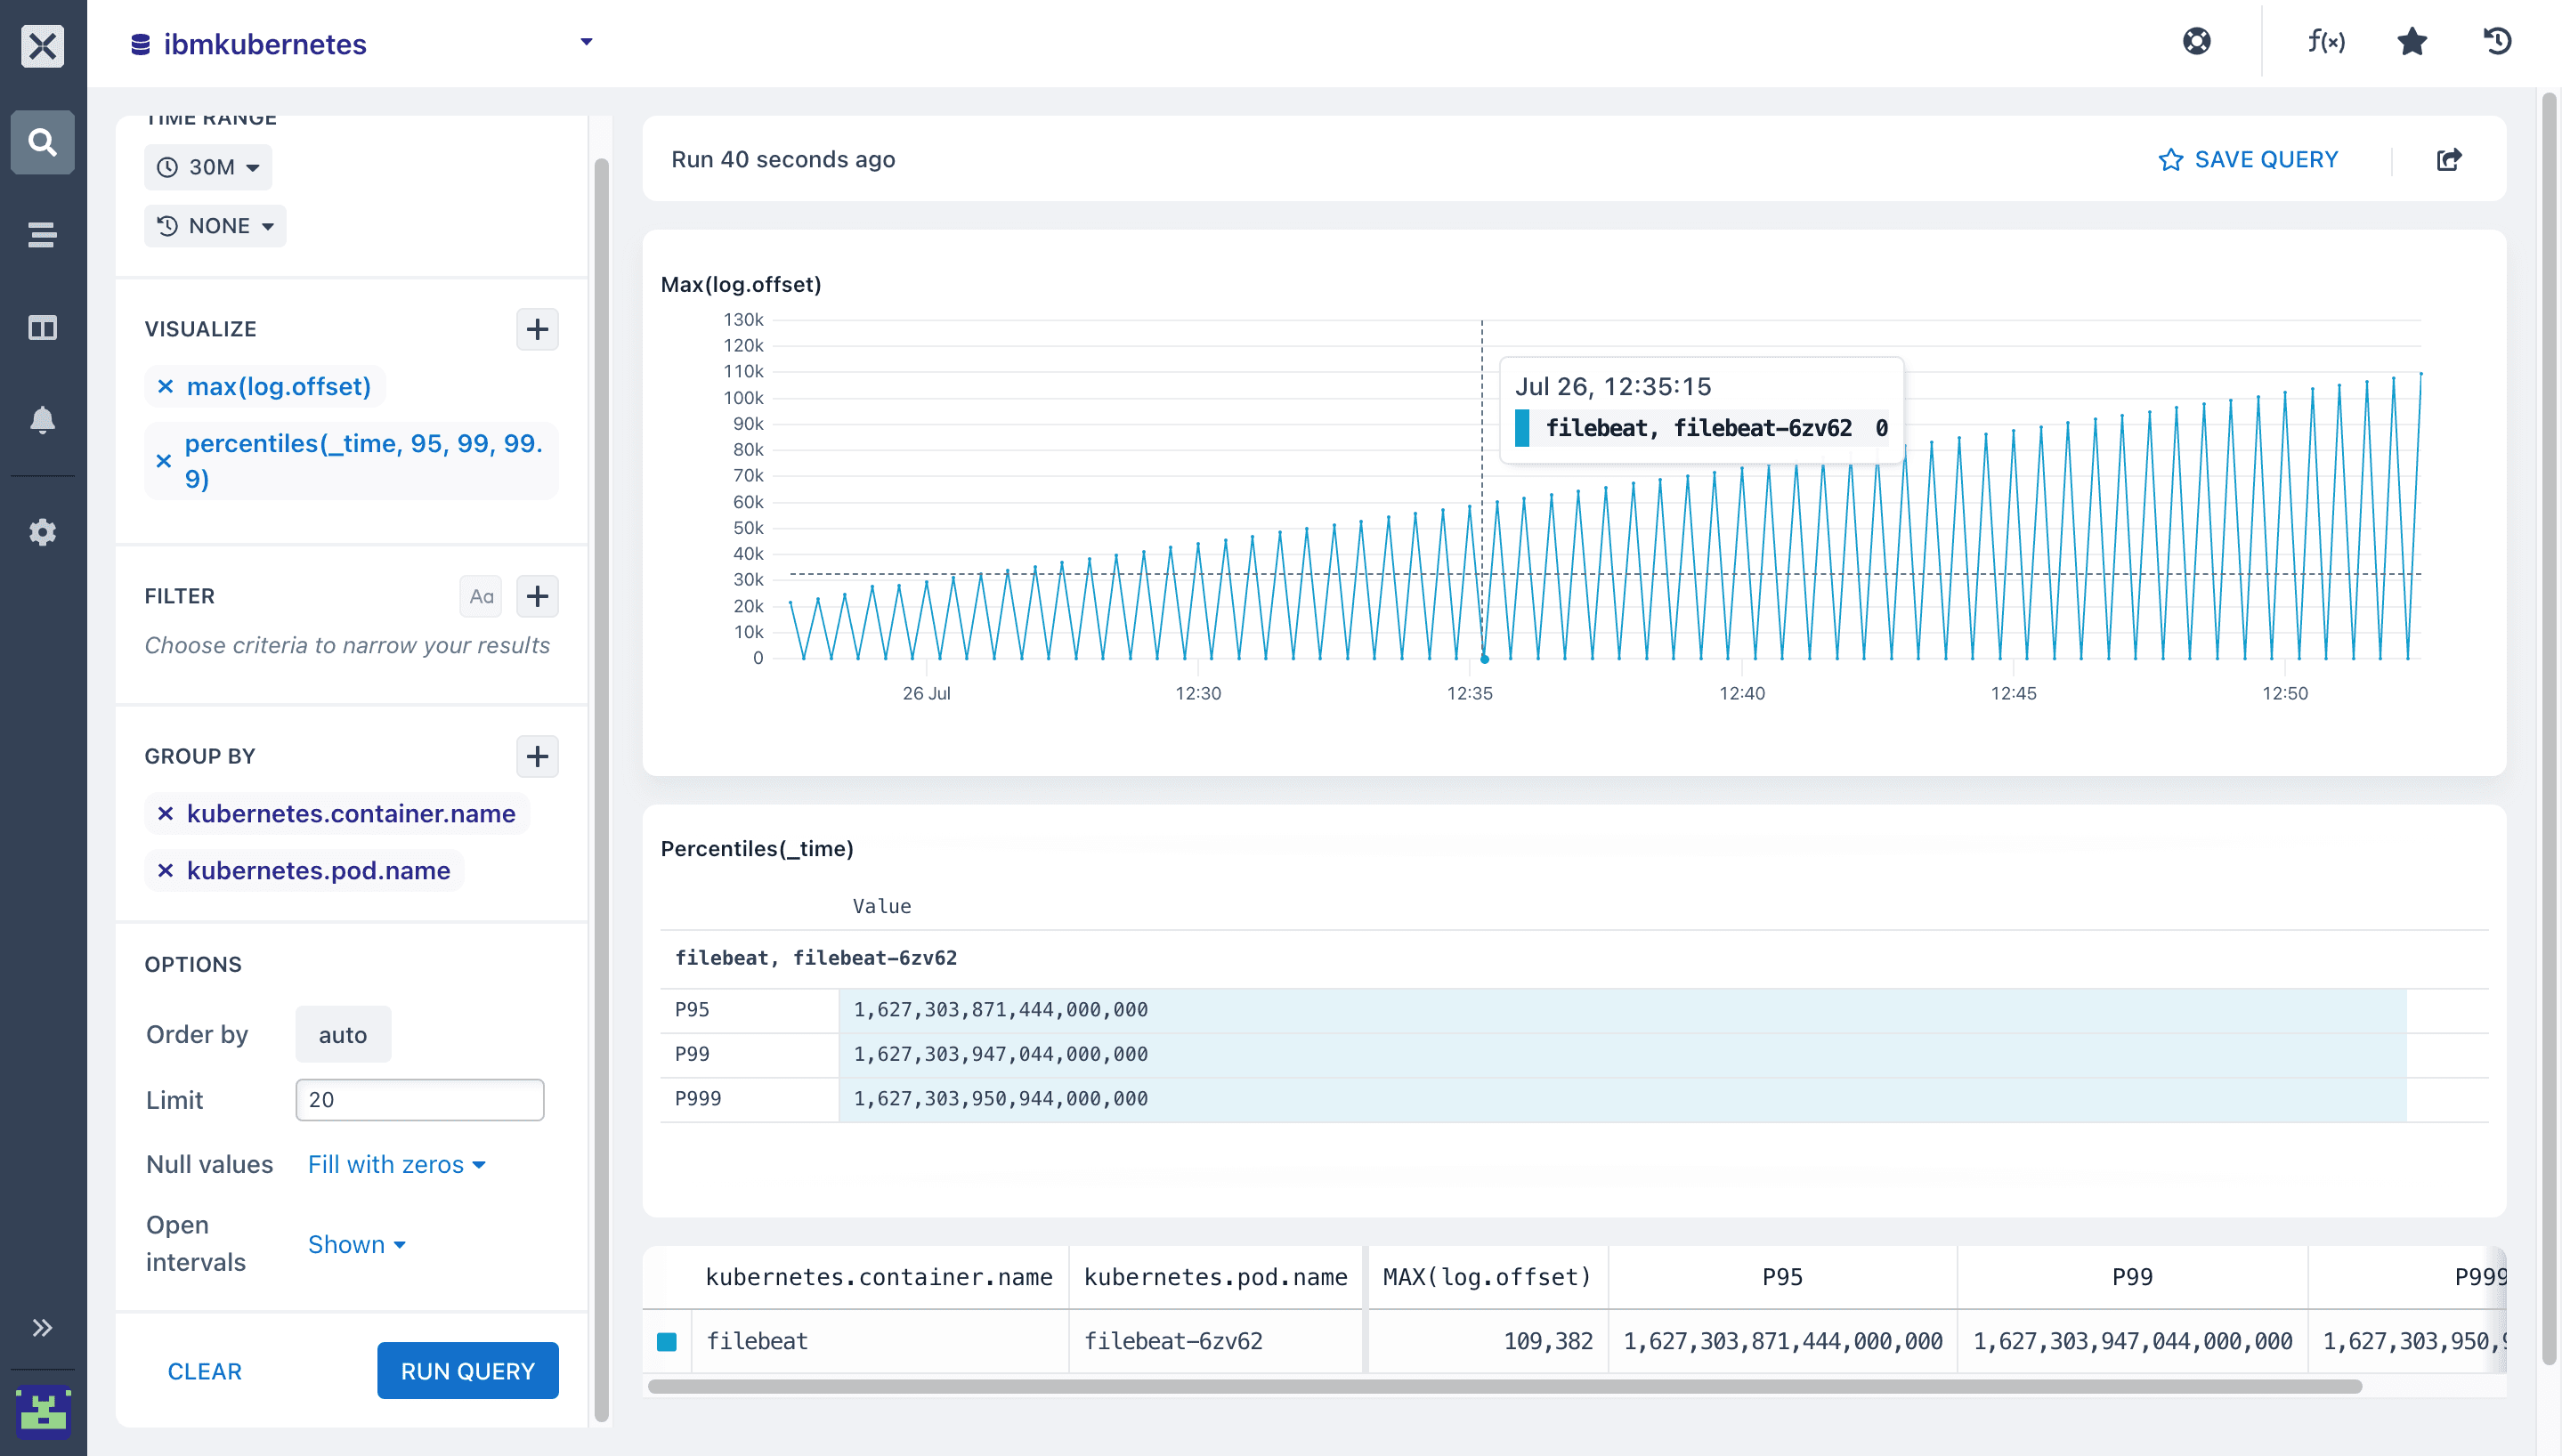Click the star icon beside Save Query
This screenshot has height=1456, width=2562.
pyautogui.click(x=2171, y=160)
